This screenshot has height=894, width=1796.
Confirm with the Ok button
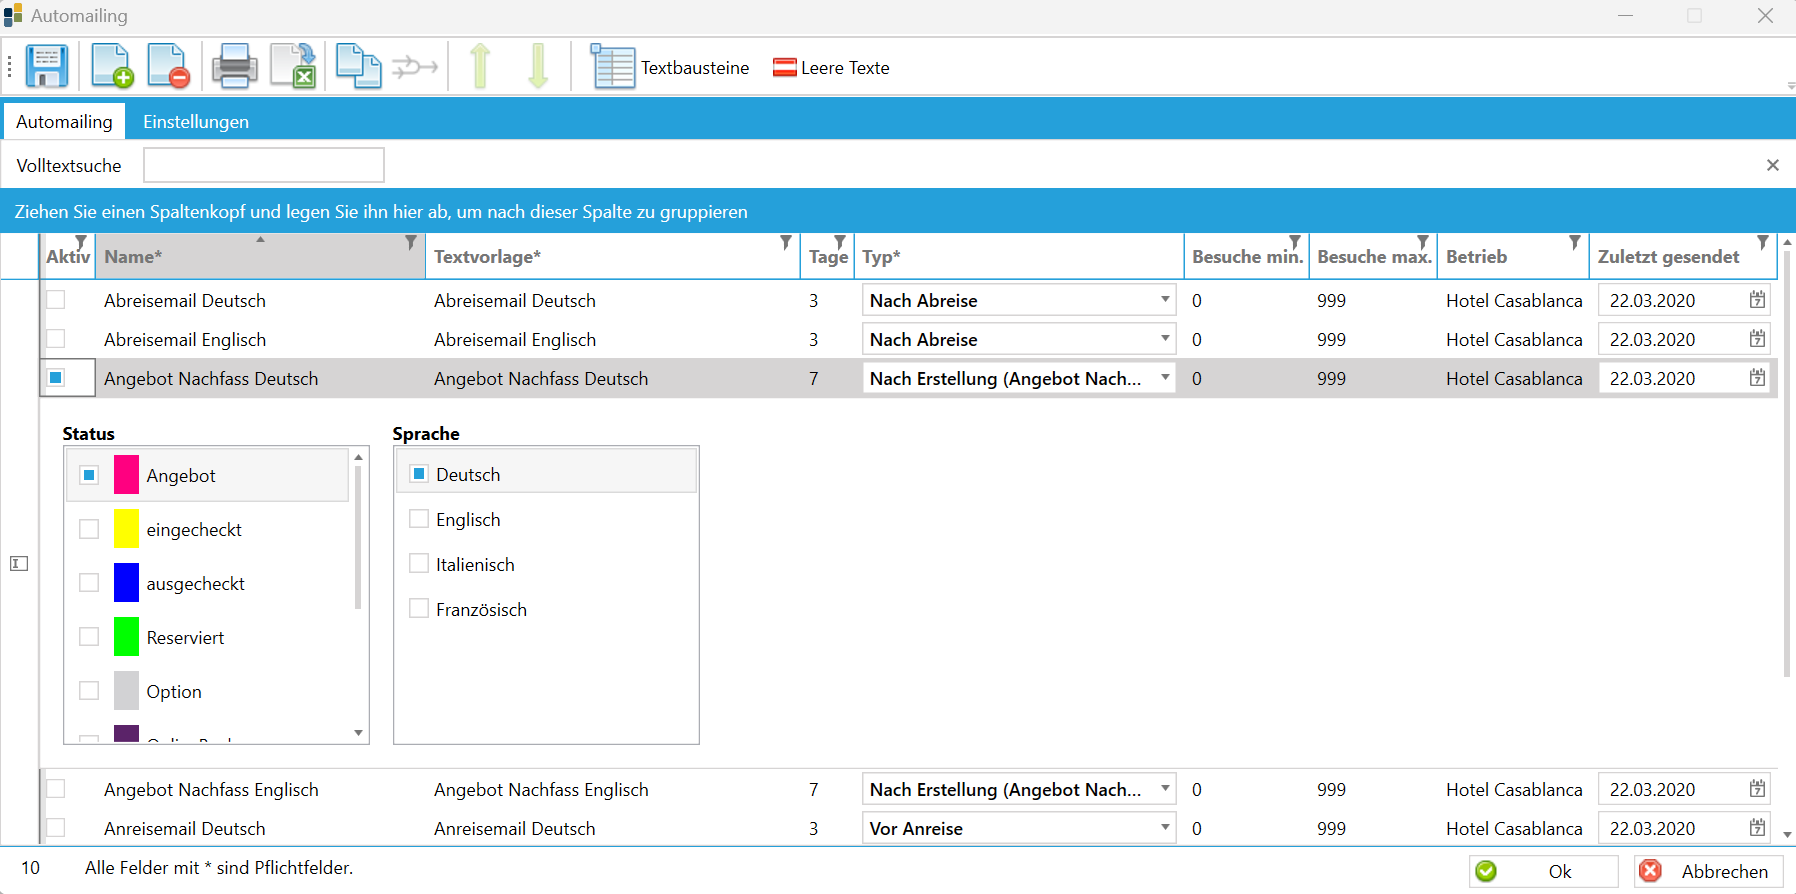point(1543,871)
